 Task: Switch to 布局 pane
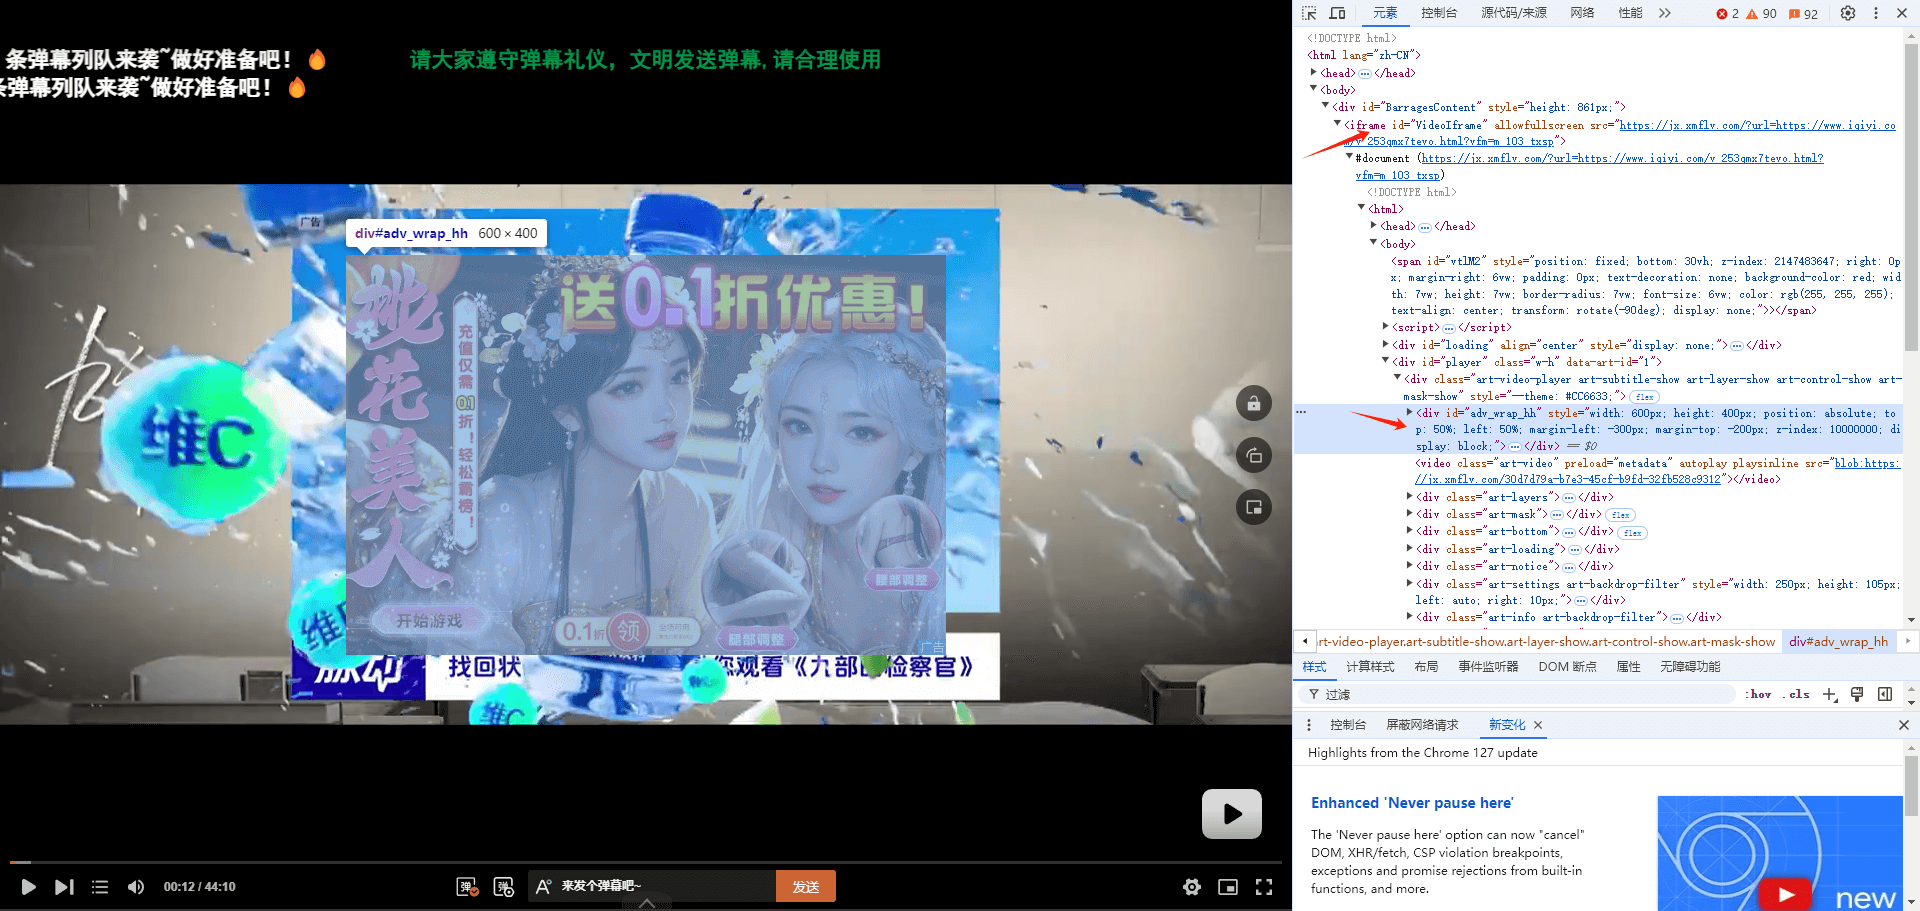point(1426,667)
